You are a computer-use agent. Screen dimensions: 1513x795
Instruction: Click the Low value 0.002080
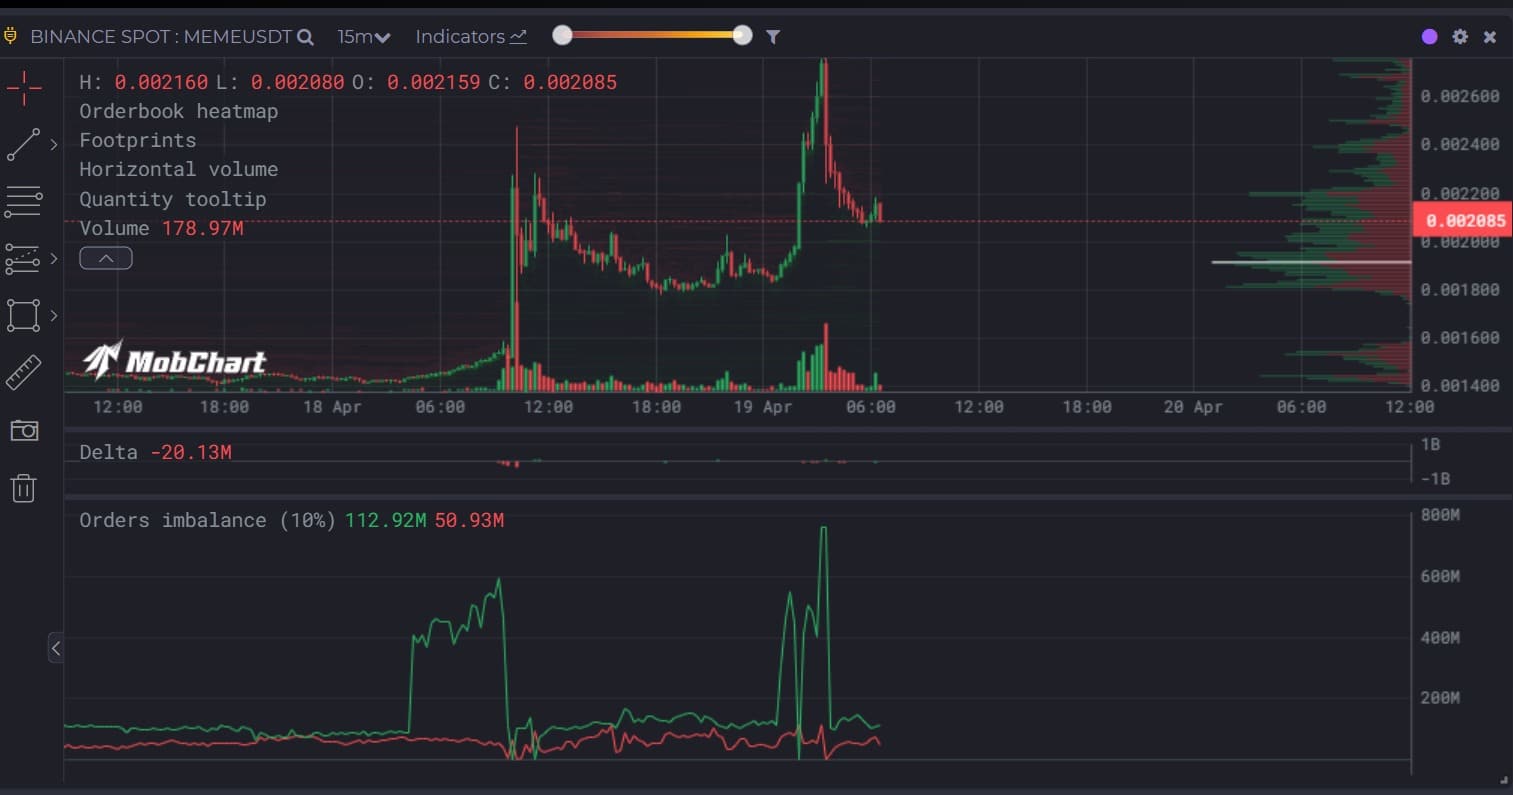(x=297, y=82)
